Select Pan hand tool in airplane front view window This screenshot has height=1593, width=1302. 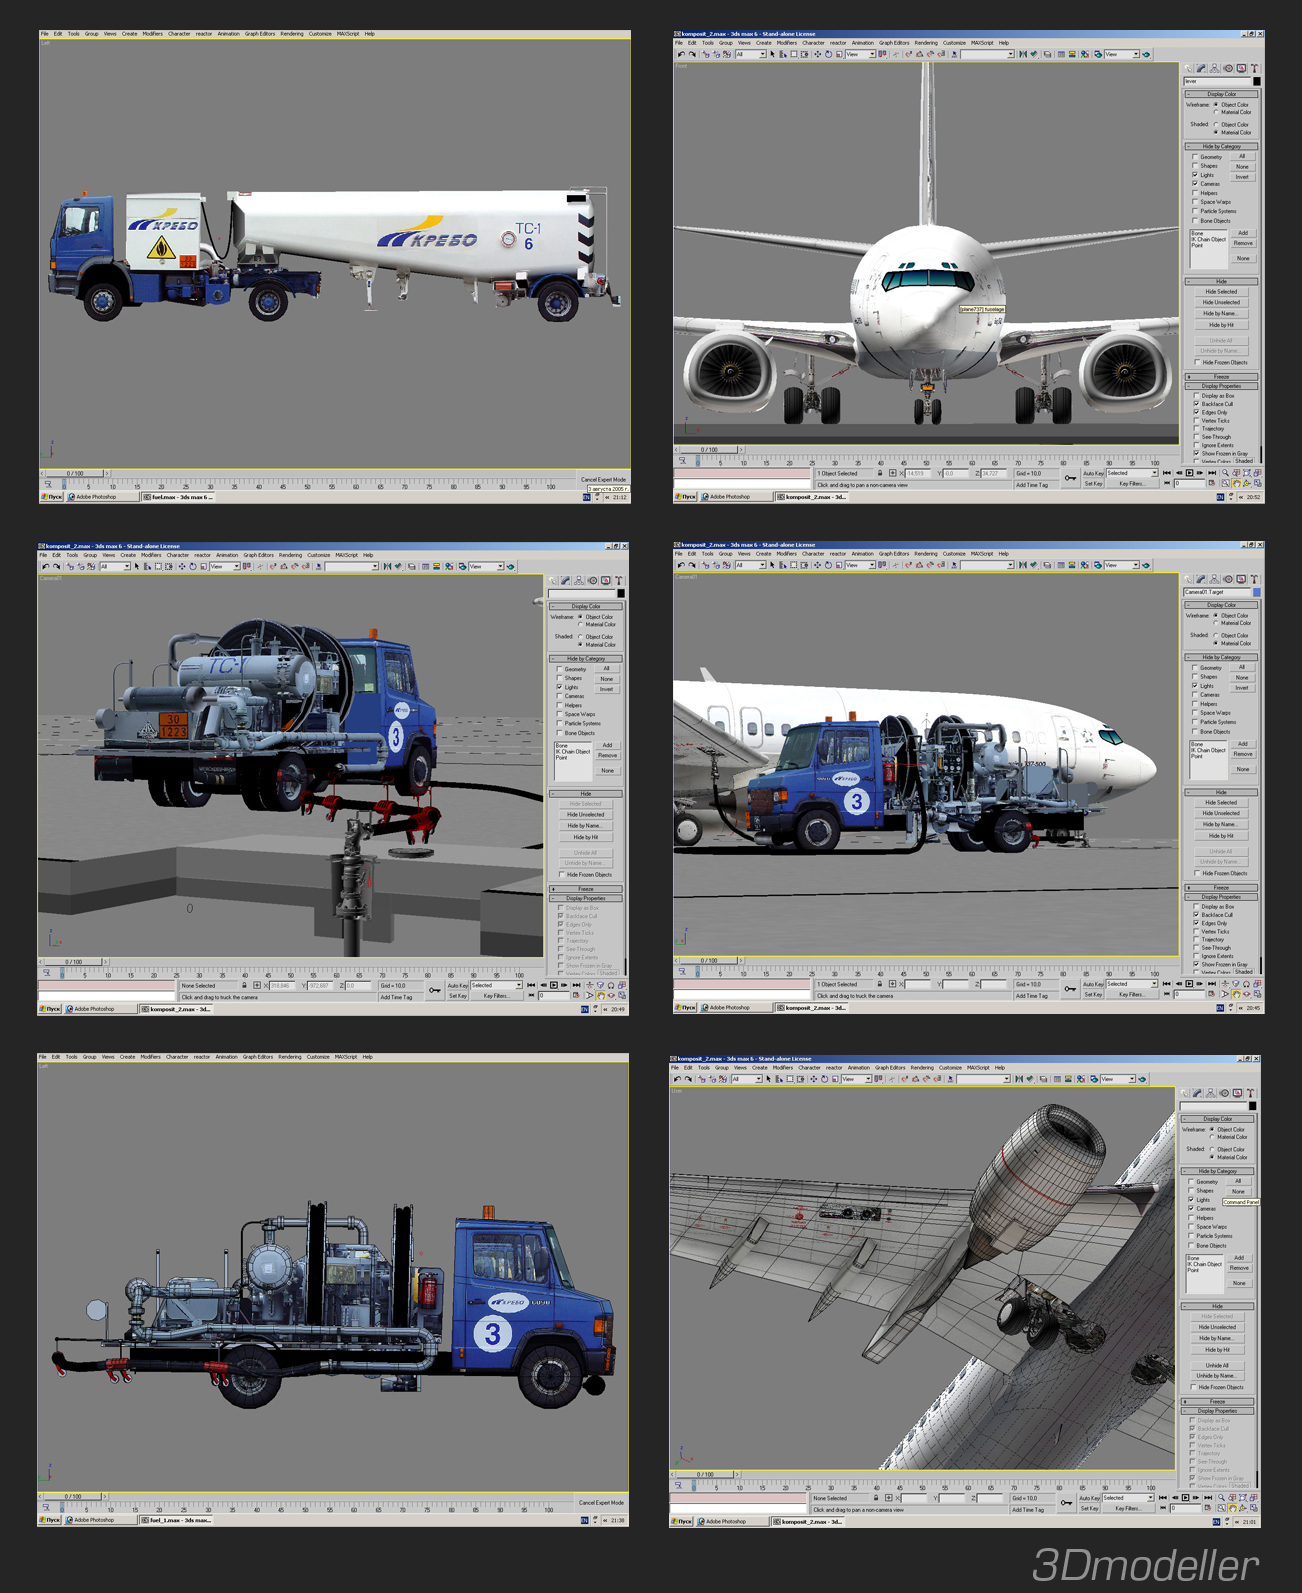tap(1237, 484)
